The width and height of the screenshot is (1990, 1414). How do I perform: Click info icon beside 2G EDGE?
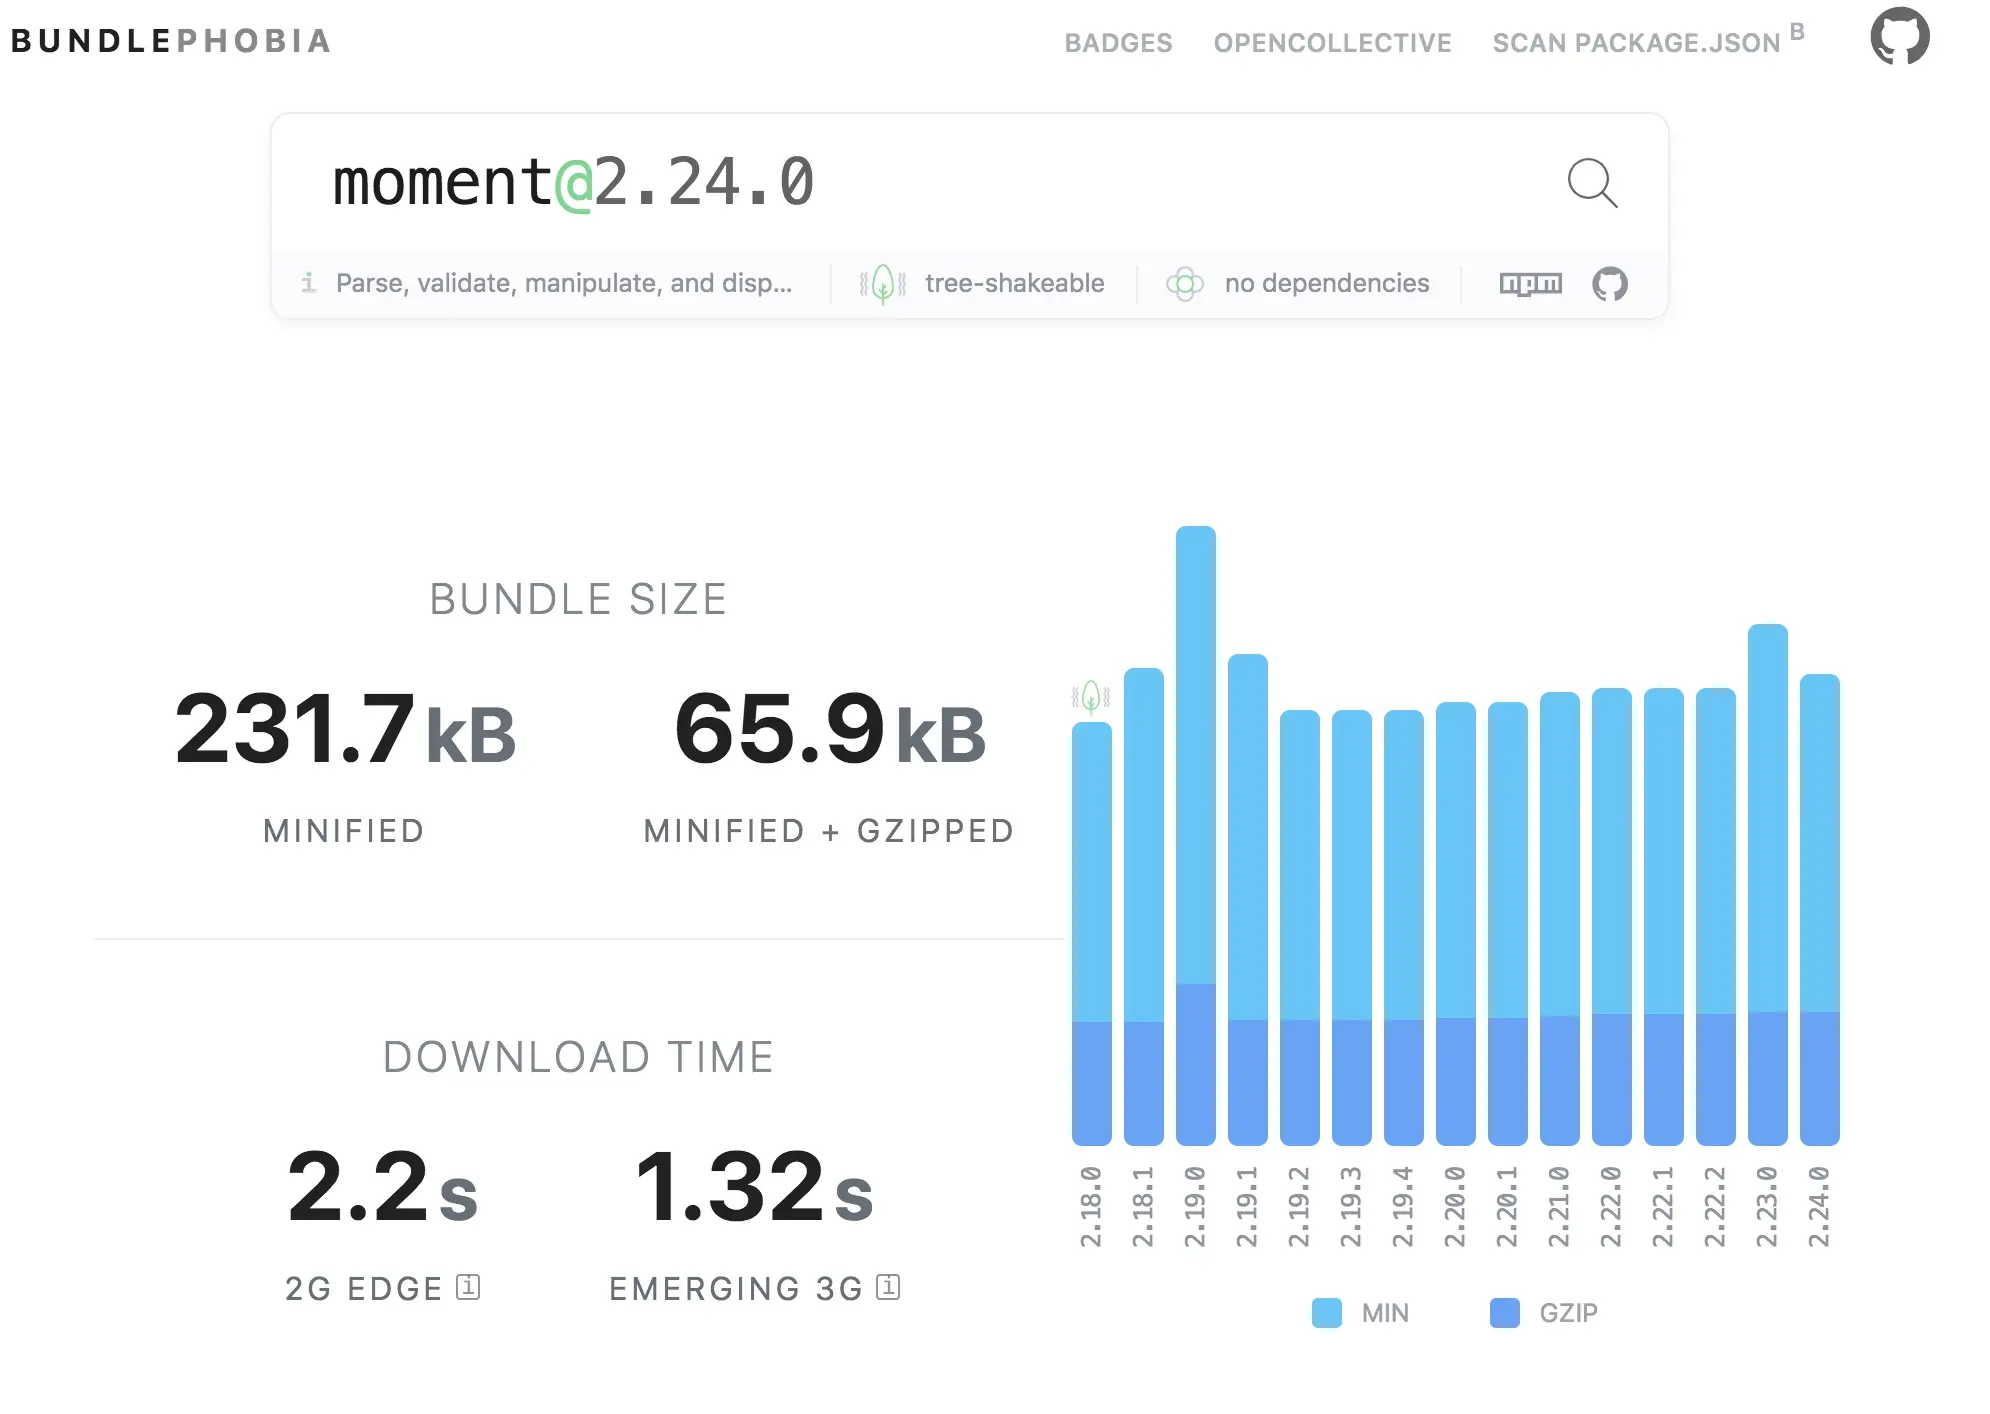(468, 1287)
